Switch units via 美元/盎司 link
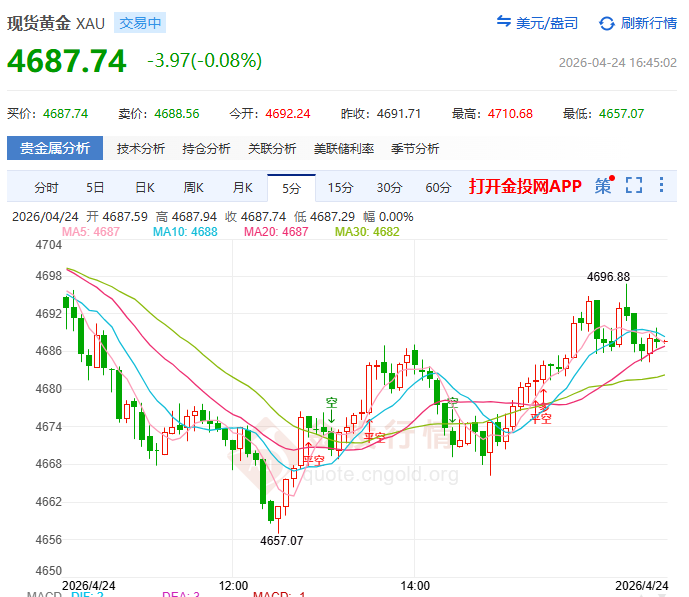This screenshot has height=597, width=689. click(x=547, y=23)
